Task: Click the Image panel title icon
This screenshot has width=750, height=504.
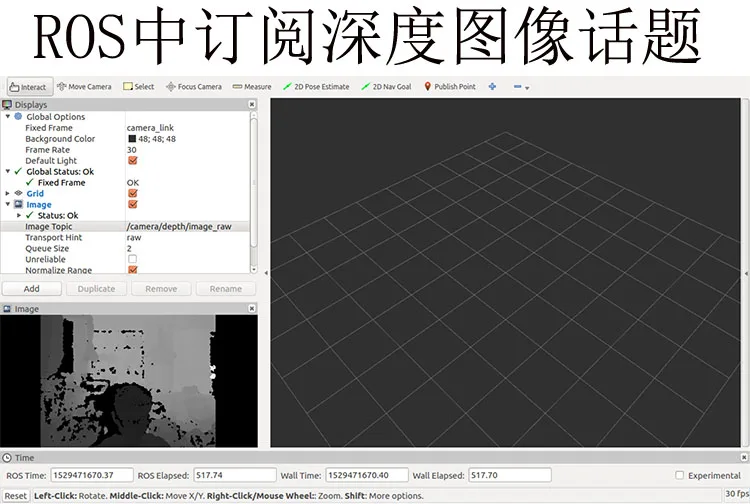Action: (x=7, y=309)
